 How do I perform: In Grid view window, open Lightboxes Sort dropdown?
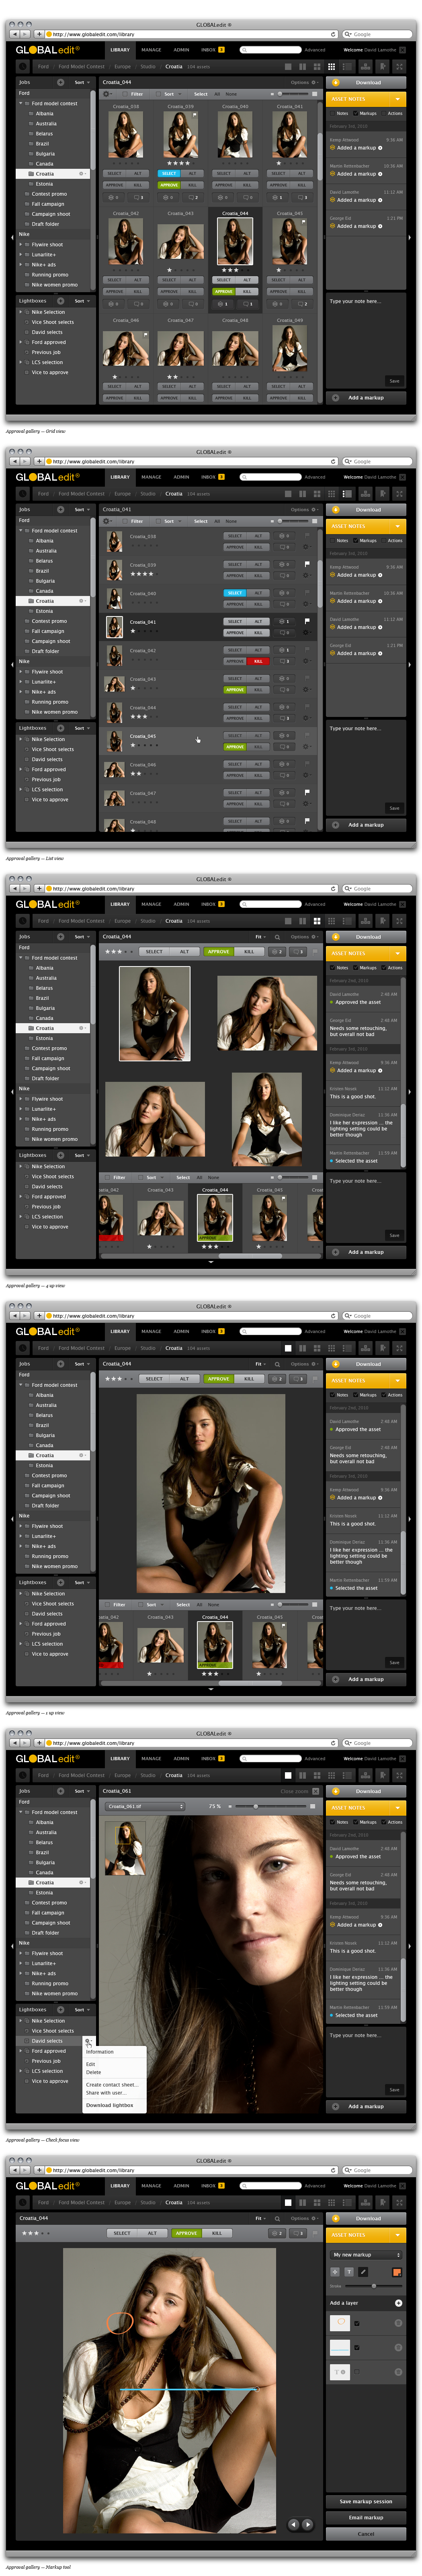81,301
